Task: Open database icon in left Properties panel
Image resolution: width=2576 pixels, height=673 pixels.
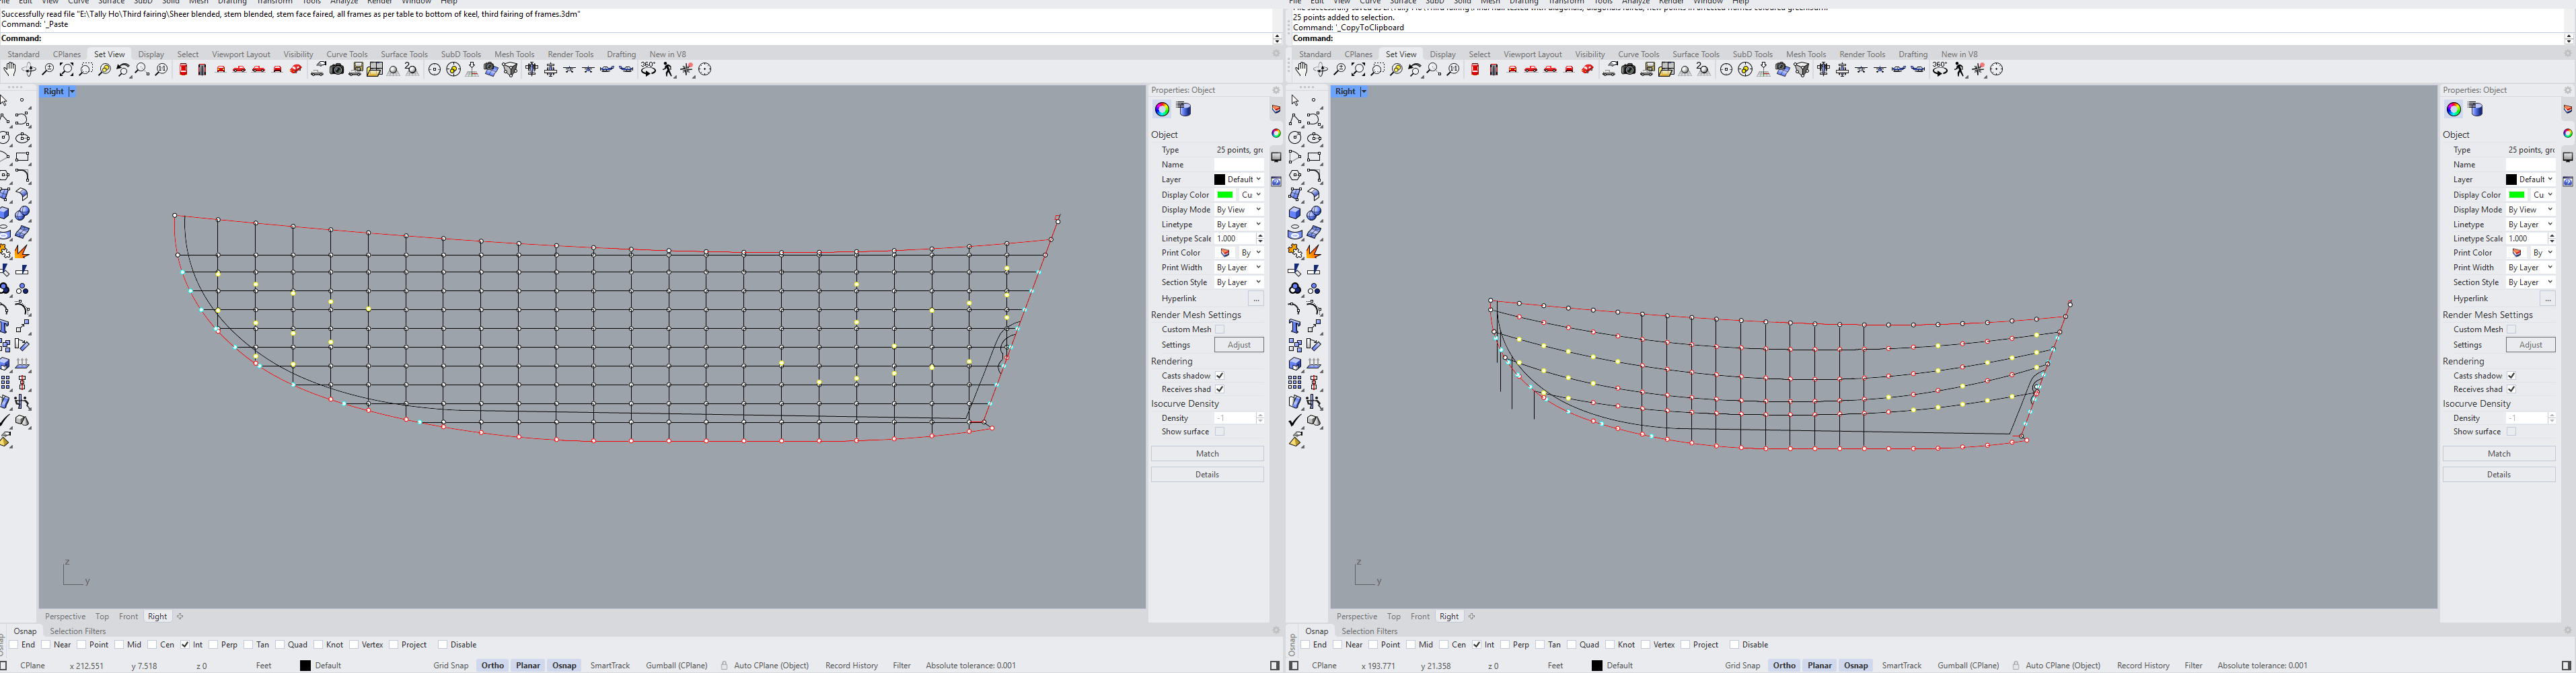Action: coord(1184,109)
